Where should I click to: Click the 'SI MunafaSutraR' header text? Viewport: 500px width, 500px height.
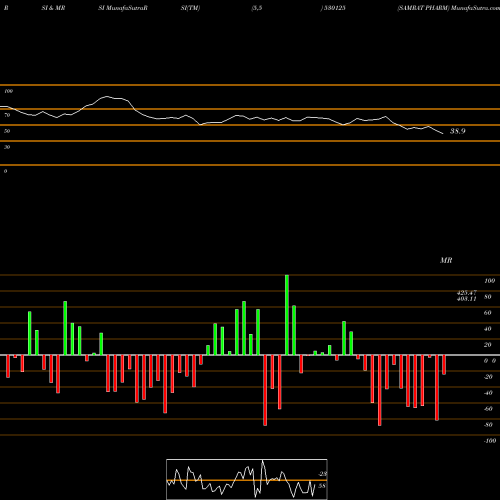click(123, 8)
